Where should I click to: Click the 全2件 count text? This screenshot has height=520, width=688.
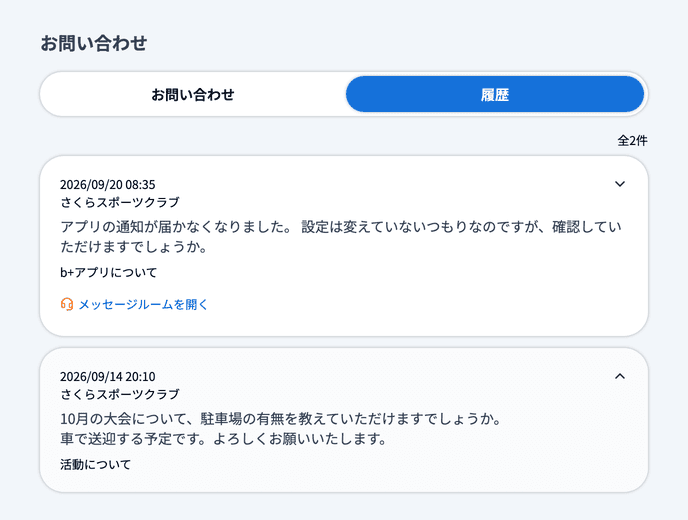632,140
